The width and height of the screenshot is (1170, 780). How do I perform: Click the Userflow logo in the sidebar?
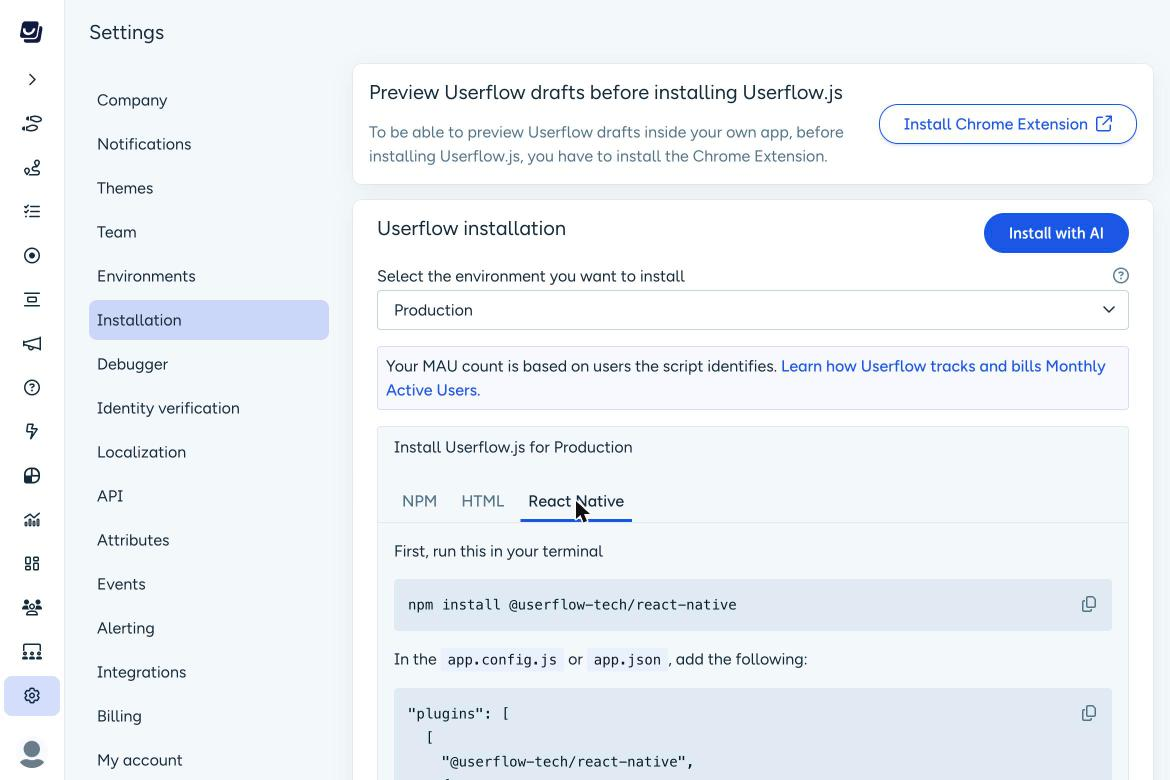click(31, 31)
